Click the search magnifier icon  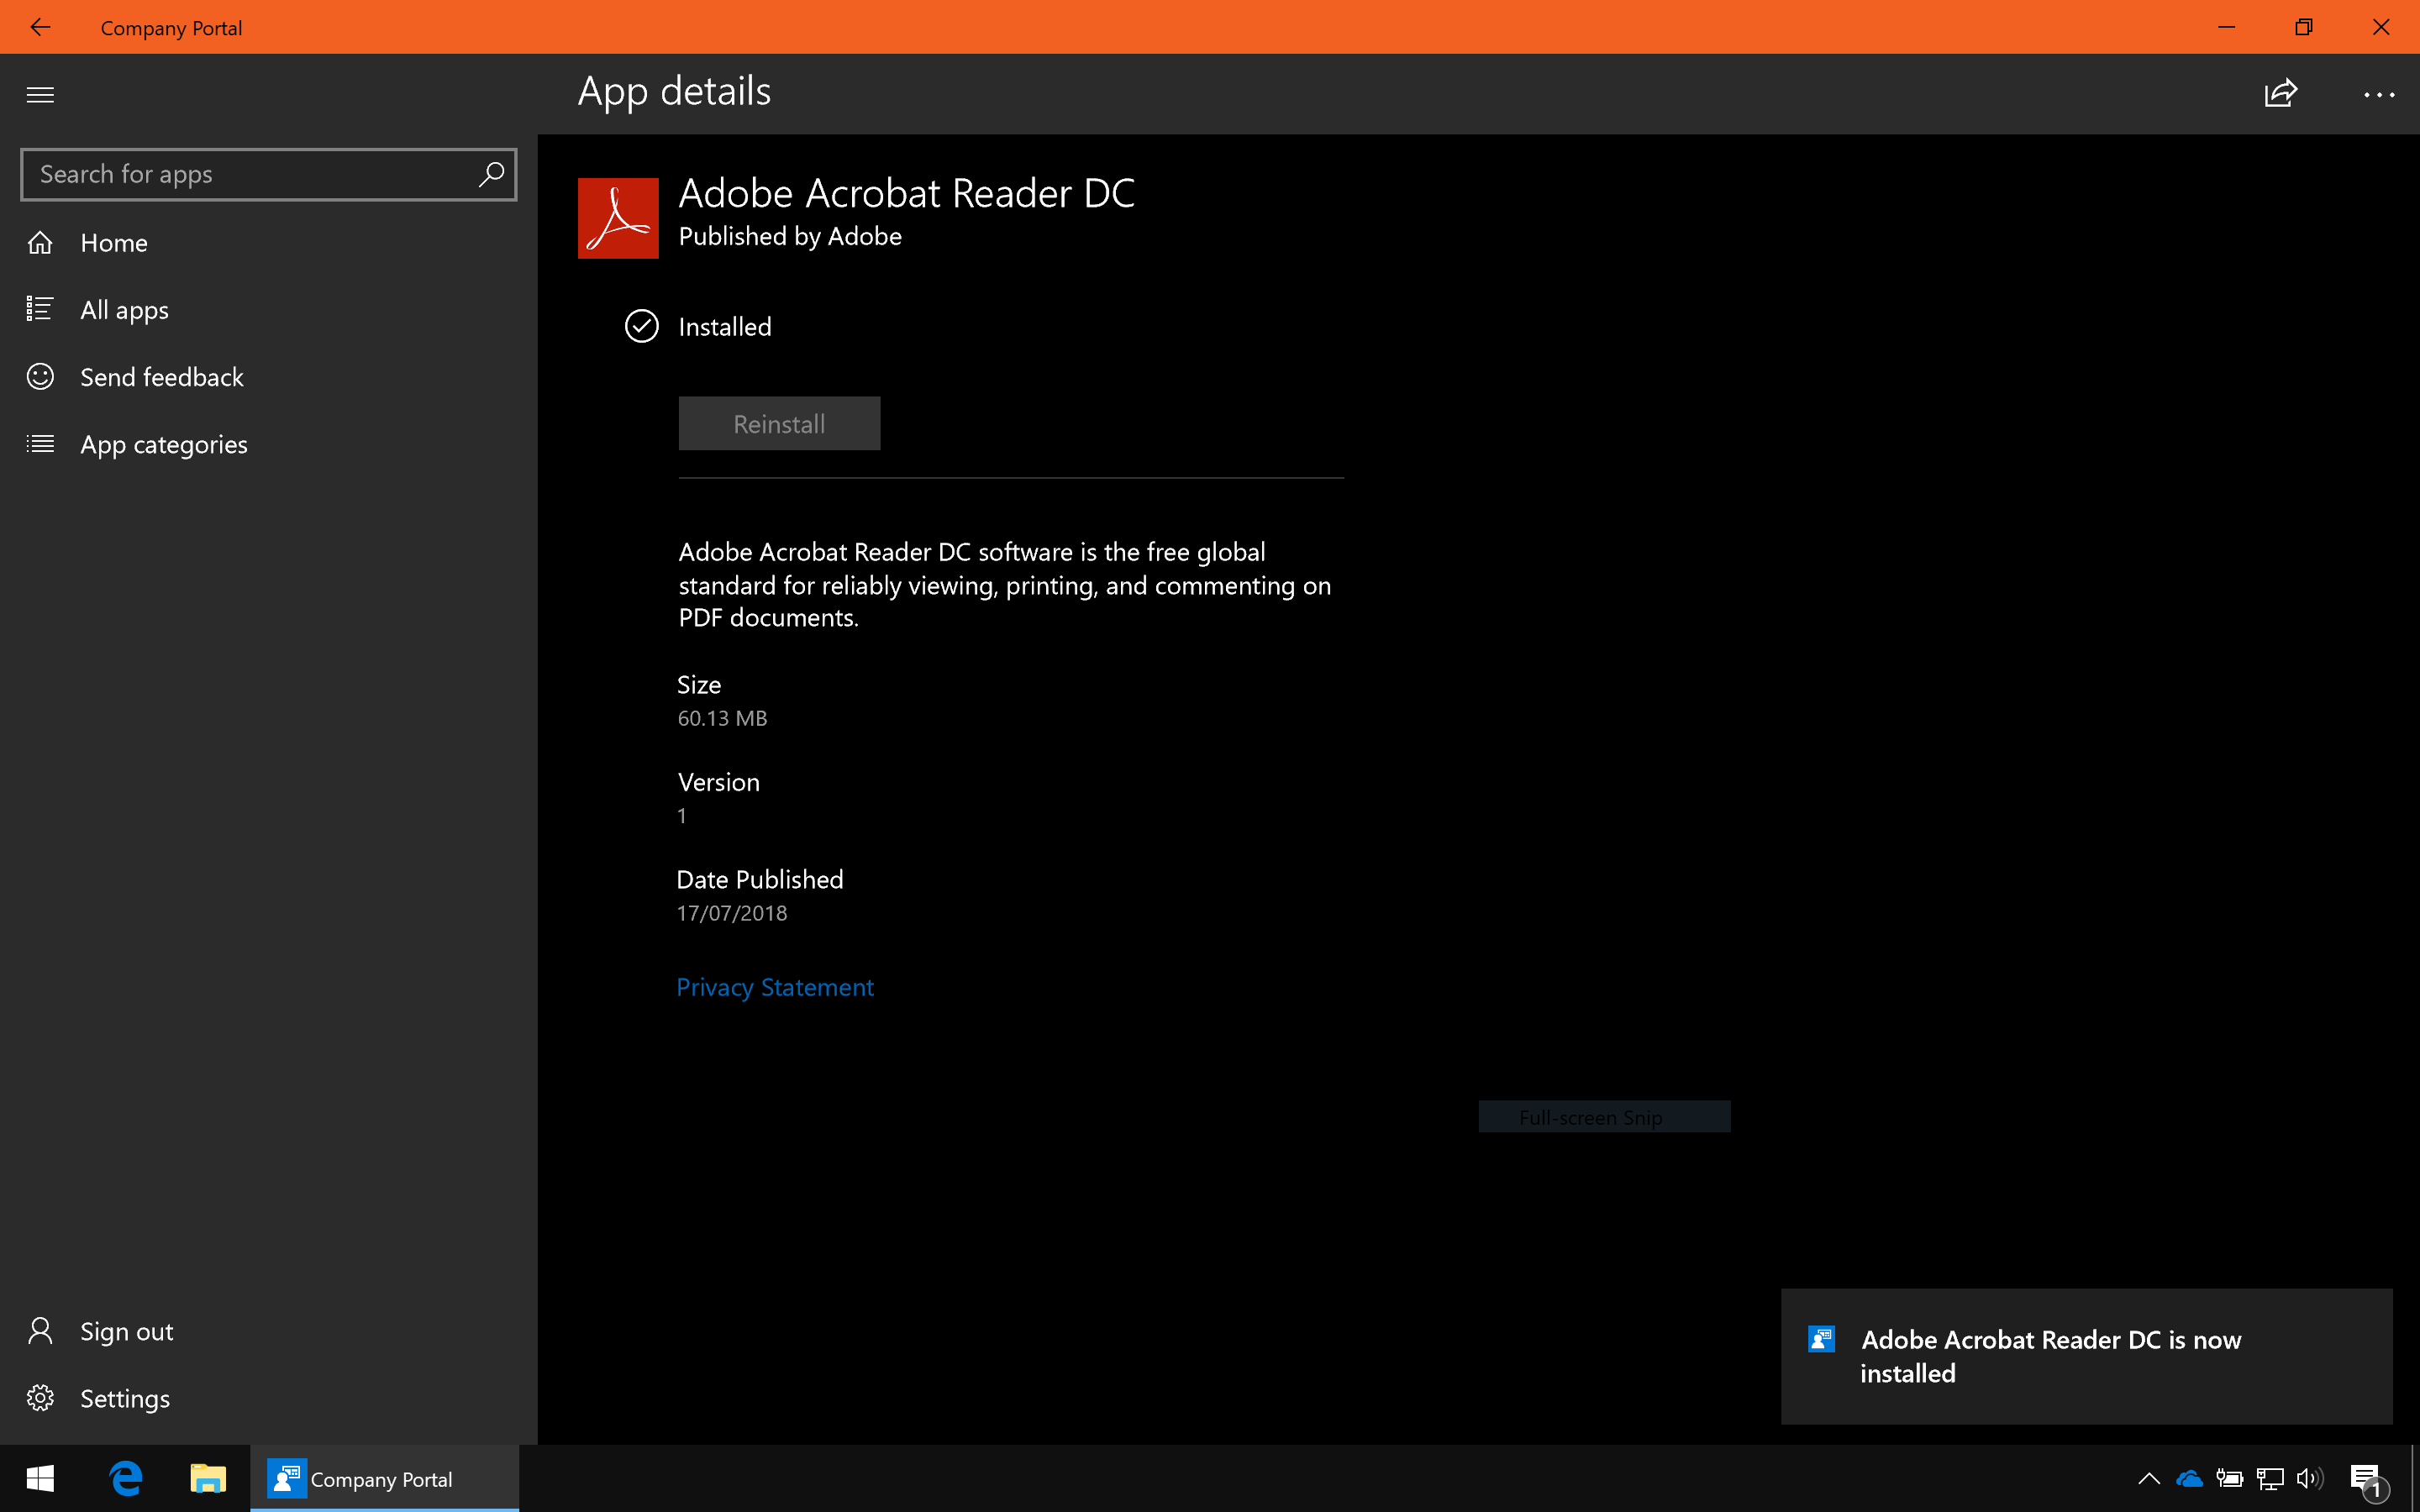(x=491, y=174)
